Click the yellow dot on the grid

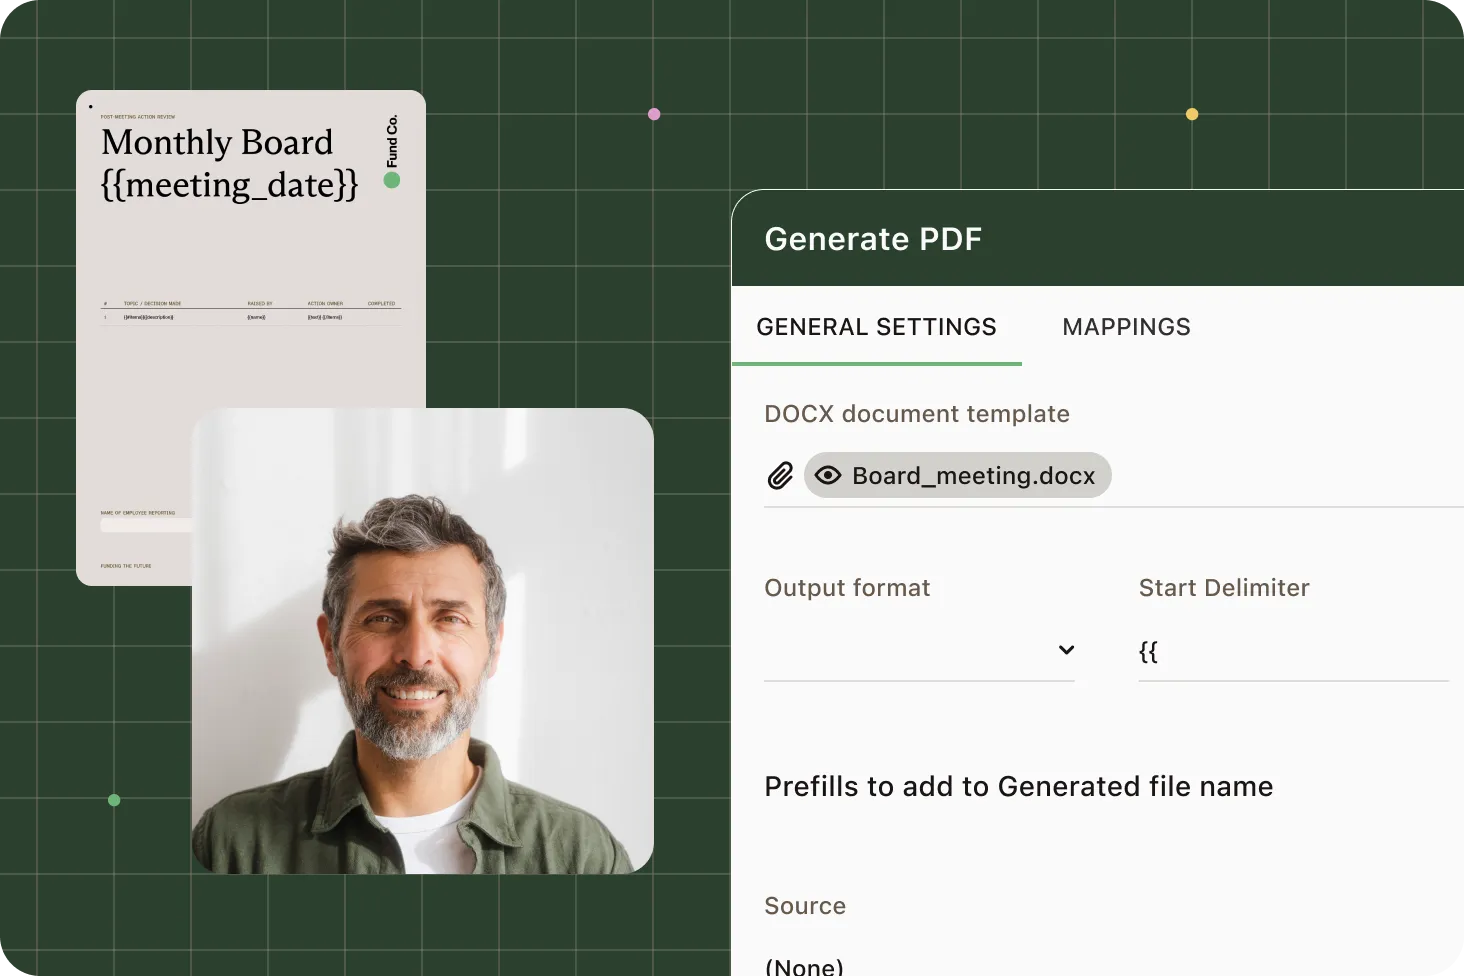[1192, 114]
